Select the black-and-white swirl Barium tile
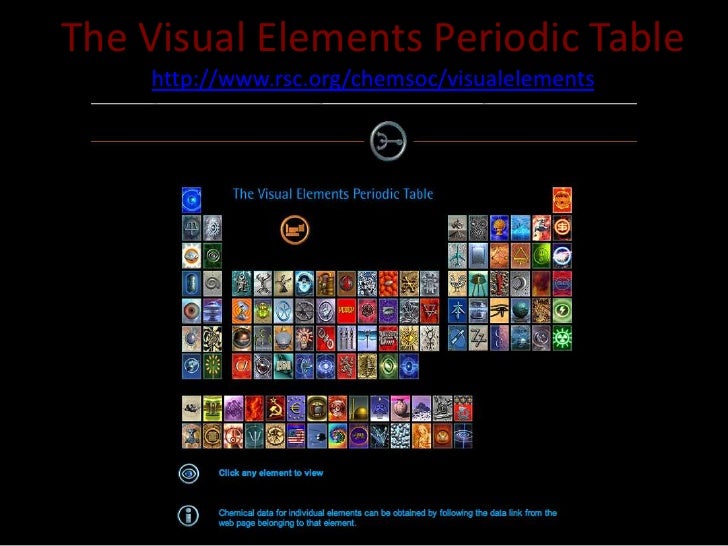This screenshot has height=546, width=728. tap(212, 338)
